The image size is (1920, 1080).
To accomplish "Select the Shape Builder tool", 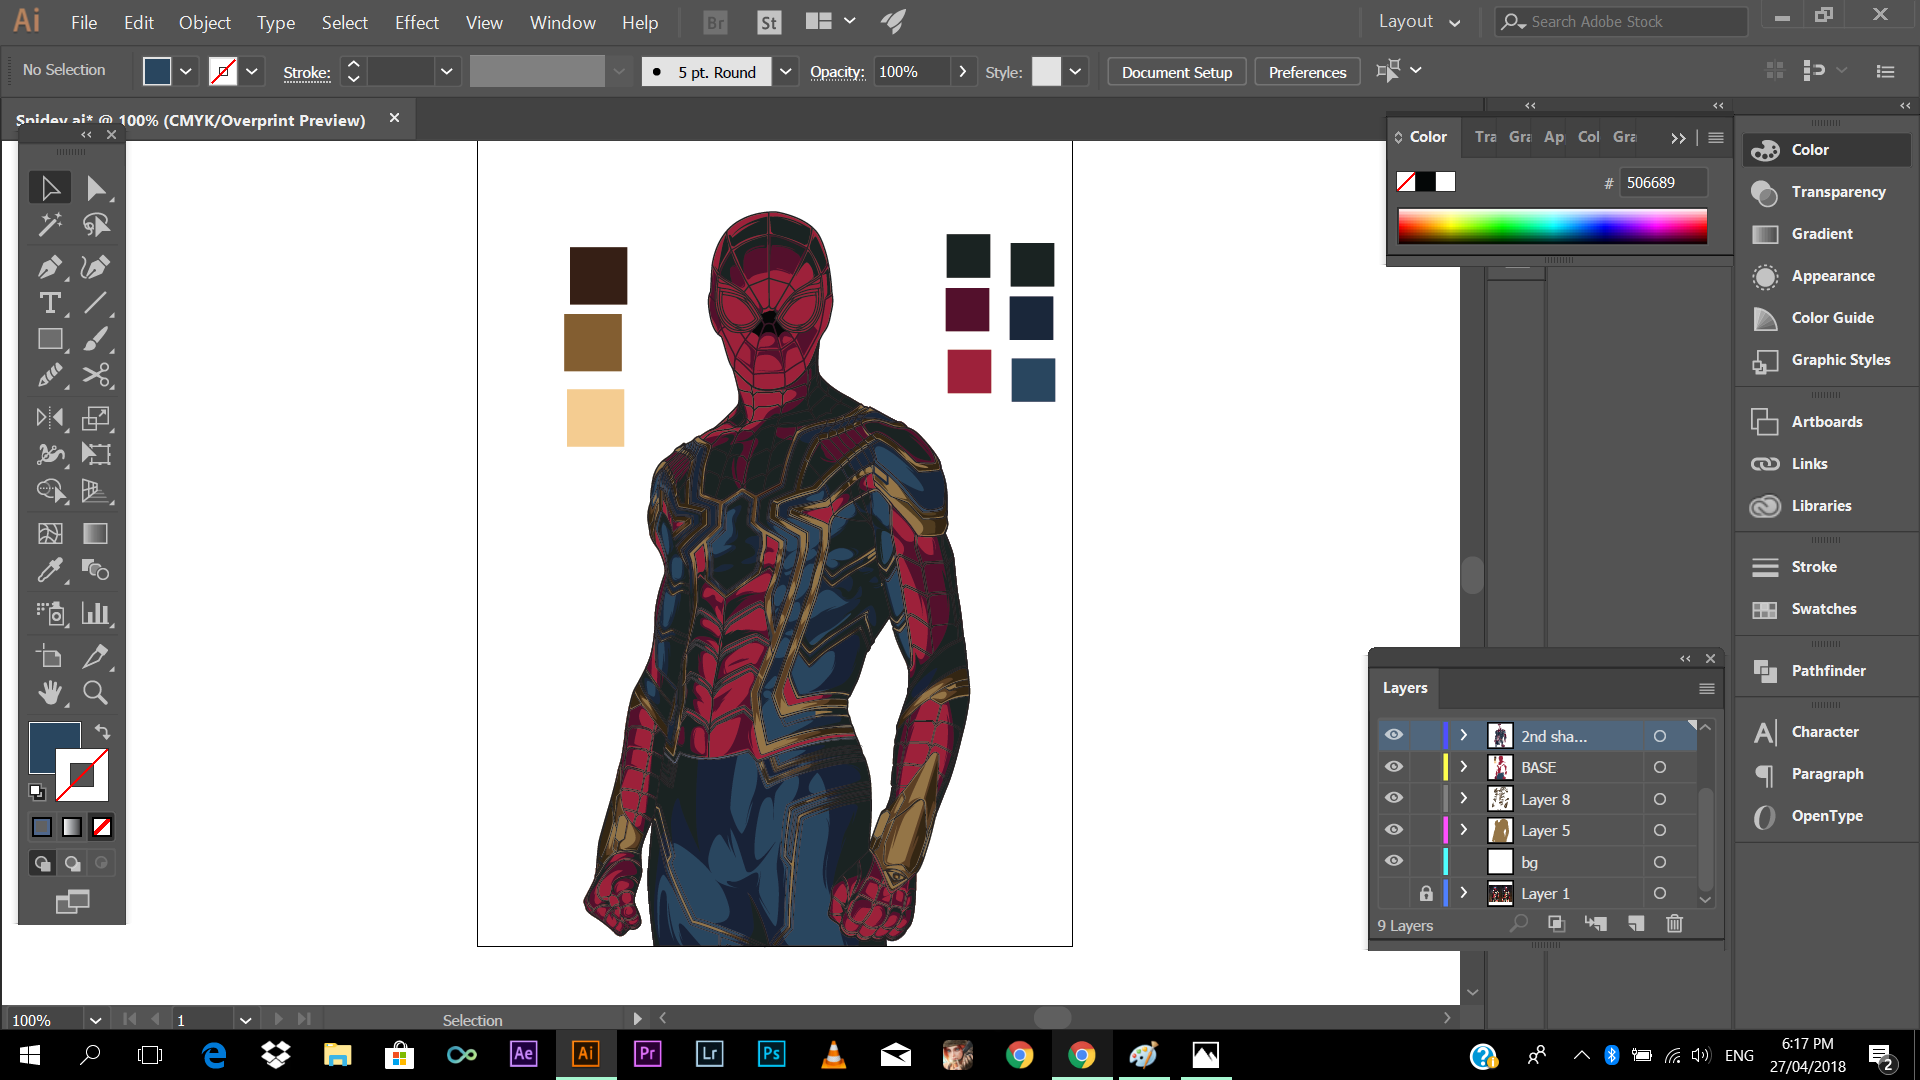I will point(49,491).
